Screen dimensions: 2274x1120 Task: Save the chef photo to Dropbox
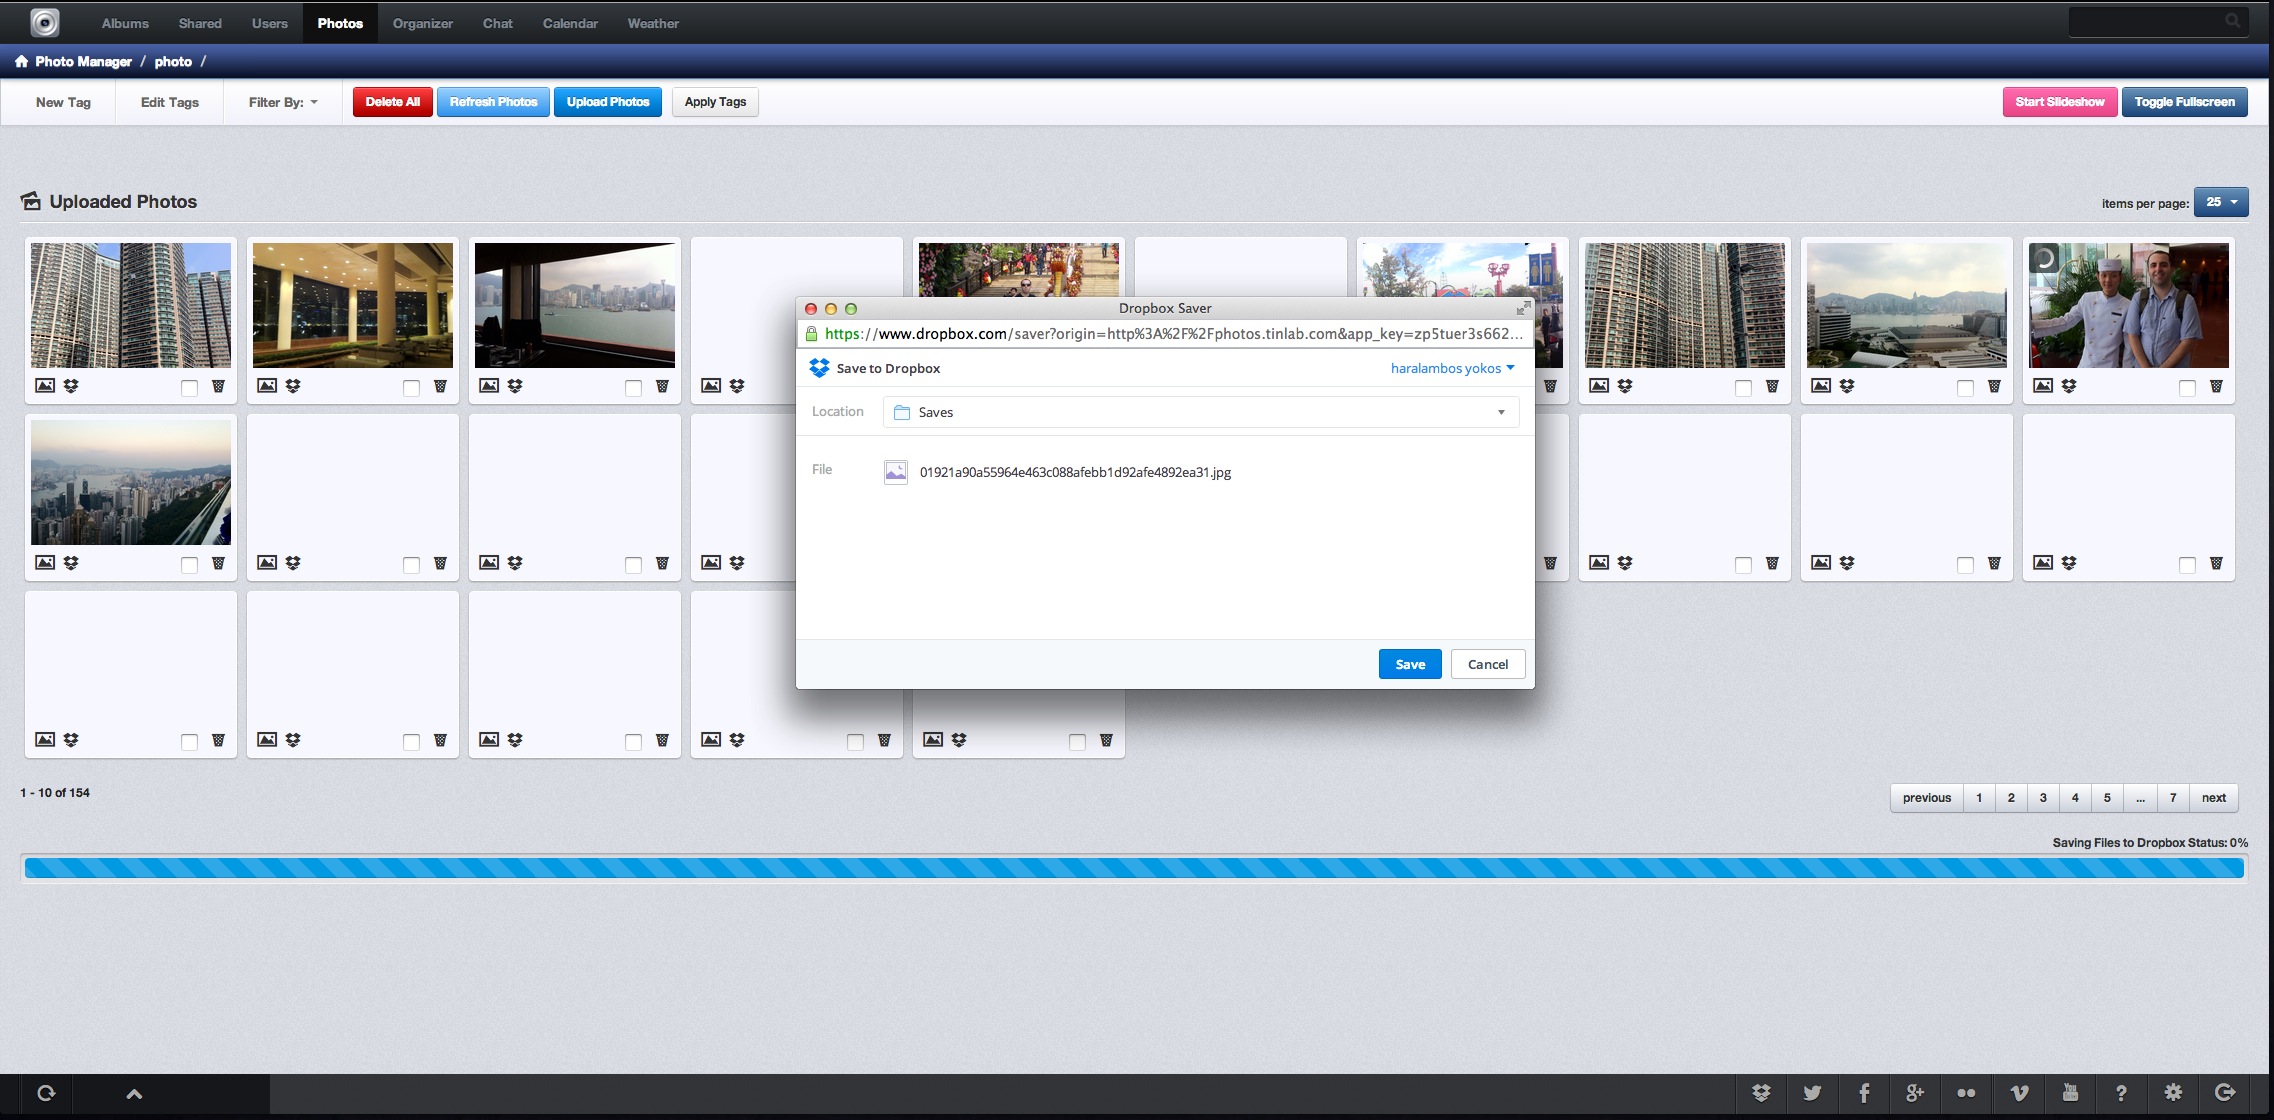tap(2069, 386)
